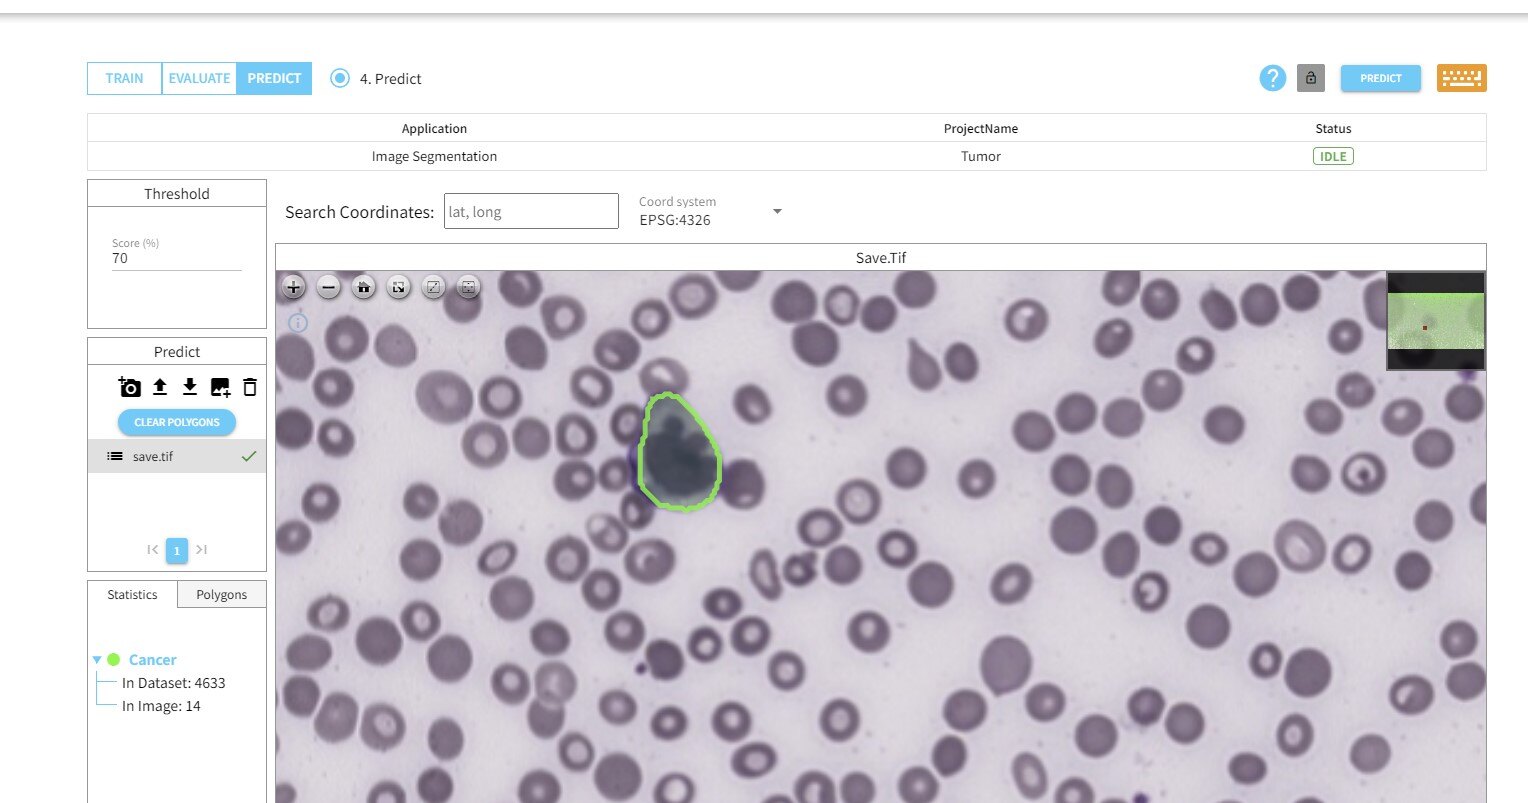Click the upload arrow icon in Predict panel
Screen dimensions: 1528x803
[x=160, y=387]
